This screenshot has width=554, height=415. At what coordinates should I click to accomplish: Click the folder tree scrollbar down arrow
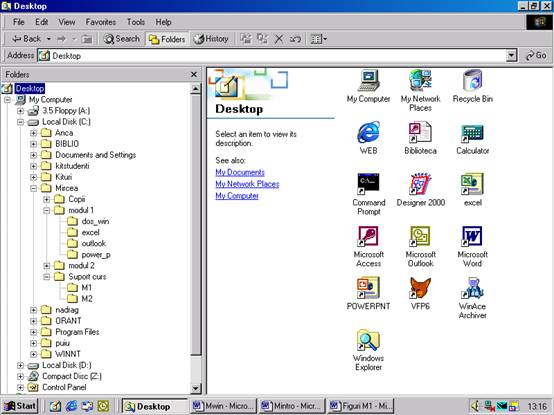pos(195,389)
